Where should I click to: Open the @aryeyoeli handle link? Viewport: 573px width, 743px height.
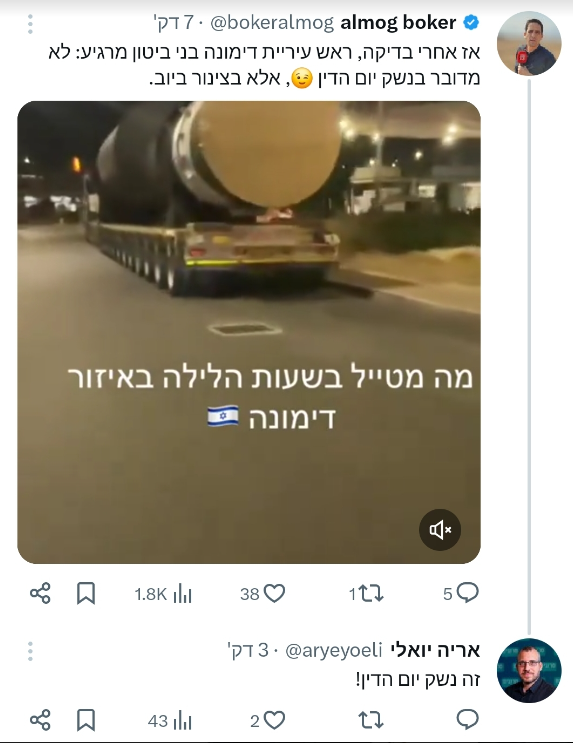click(x=333, y=651)
